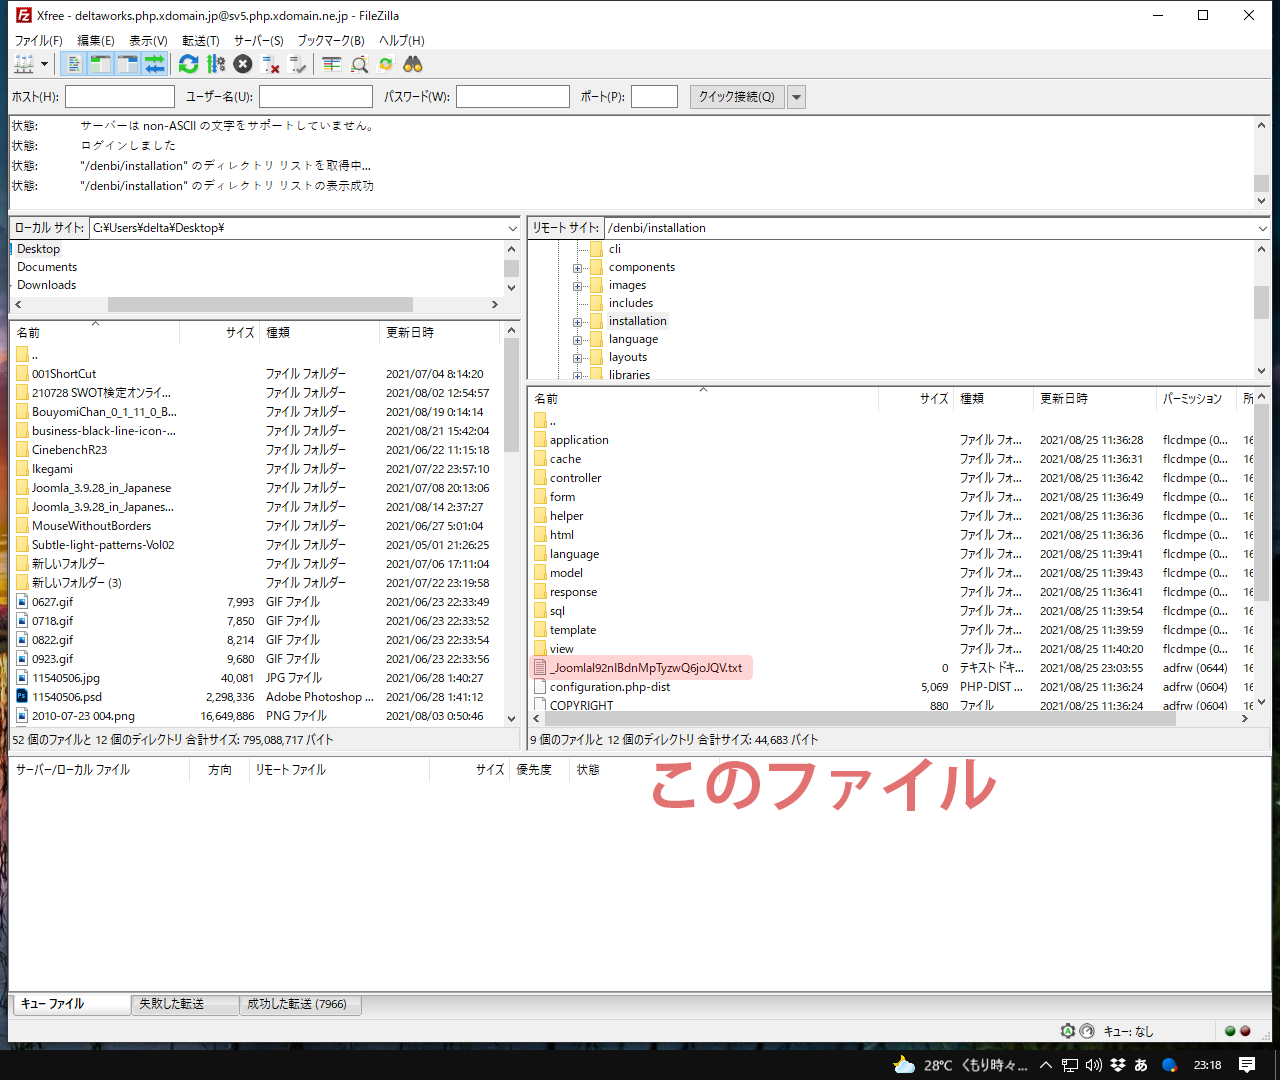The width and height of the screenshot is (1280, 1080).
Task: Sort remote files by 更新日時 column
Action: [1064, 398]
